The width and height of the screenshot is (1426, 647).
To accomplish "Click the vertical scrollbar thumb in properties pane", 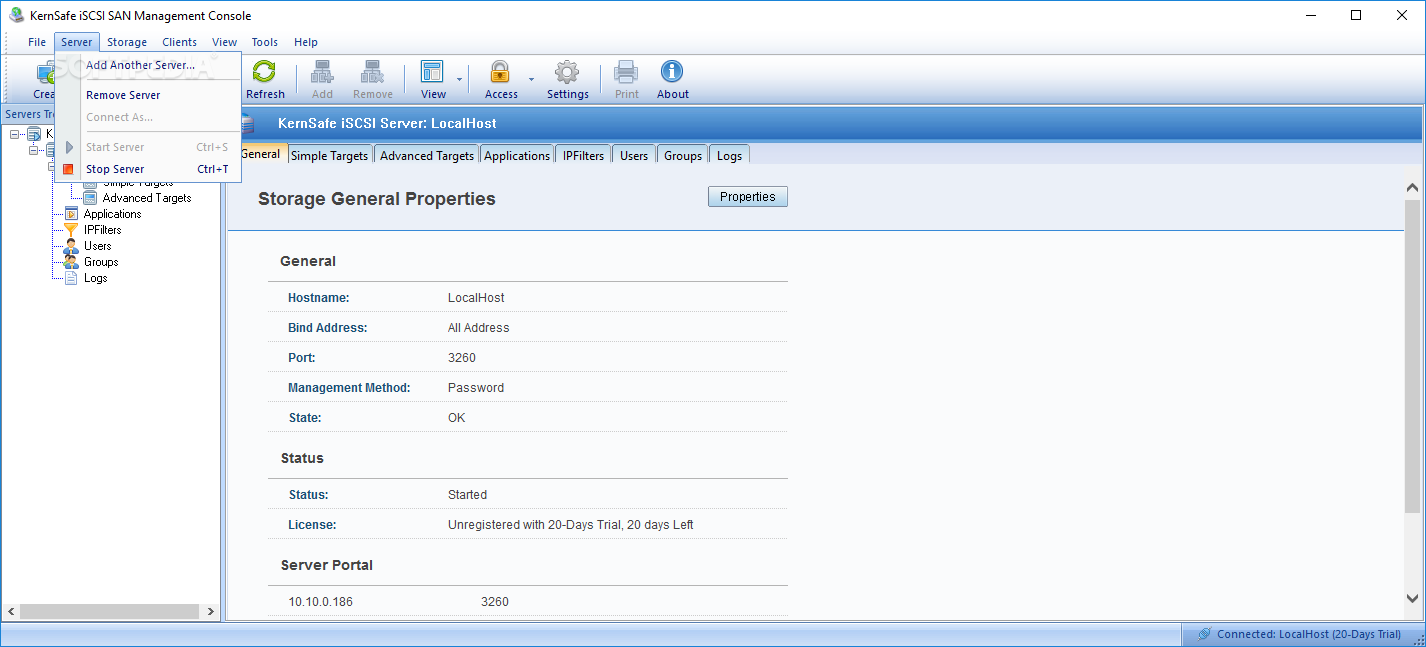I will (x=1412, y=357).
